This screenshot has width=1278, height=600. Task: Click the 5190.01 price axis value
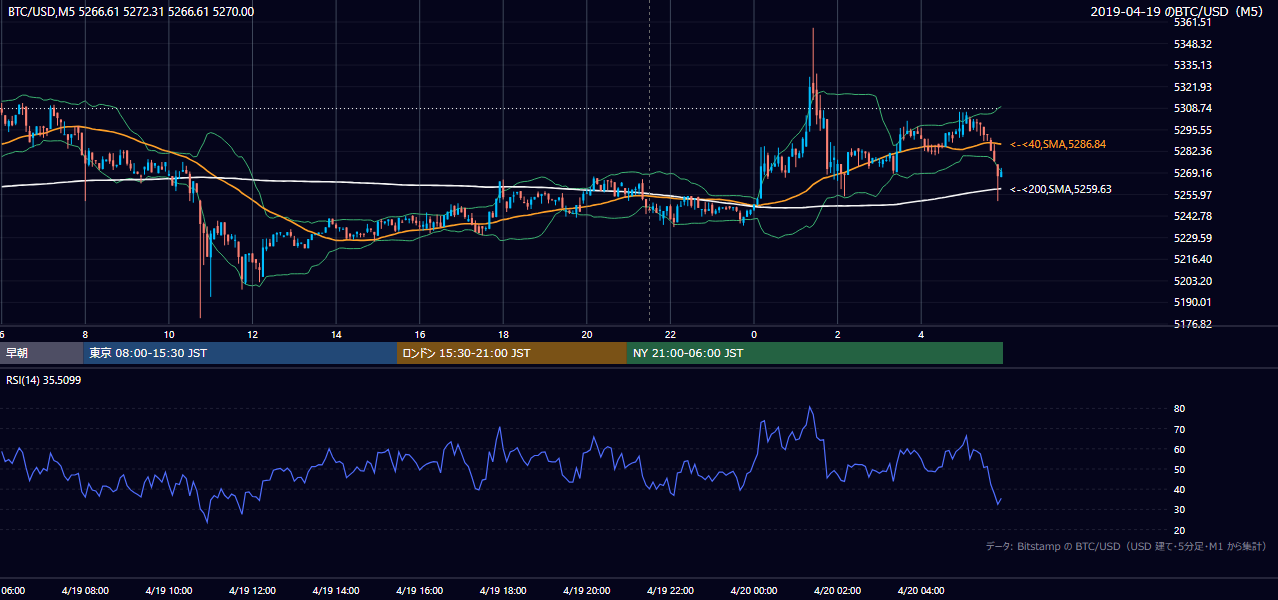click(x=1193, y=302)
